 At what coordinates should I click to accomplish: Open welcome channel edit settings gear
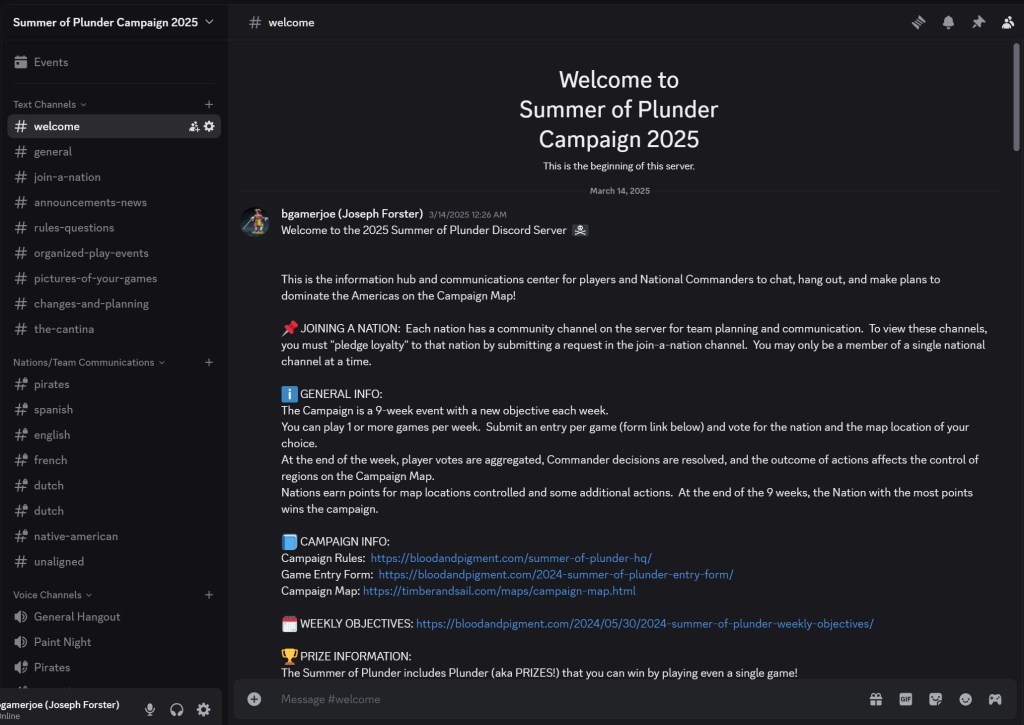point(209,126)
